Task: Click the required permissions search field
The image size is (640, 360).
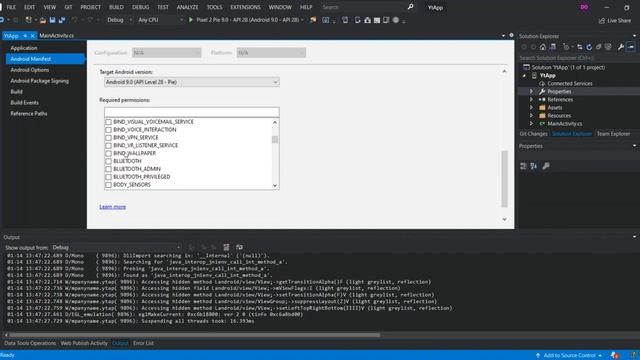Action: [191, 112]
